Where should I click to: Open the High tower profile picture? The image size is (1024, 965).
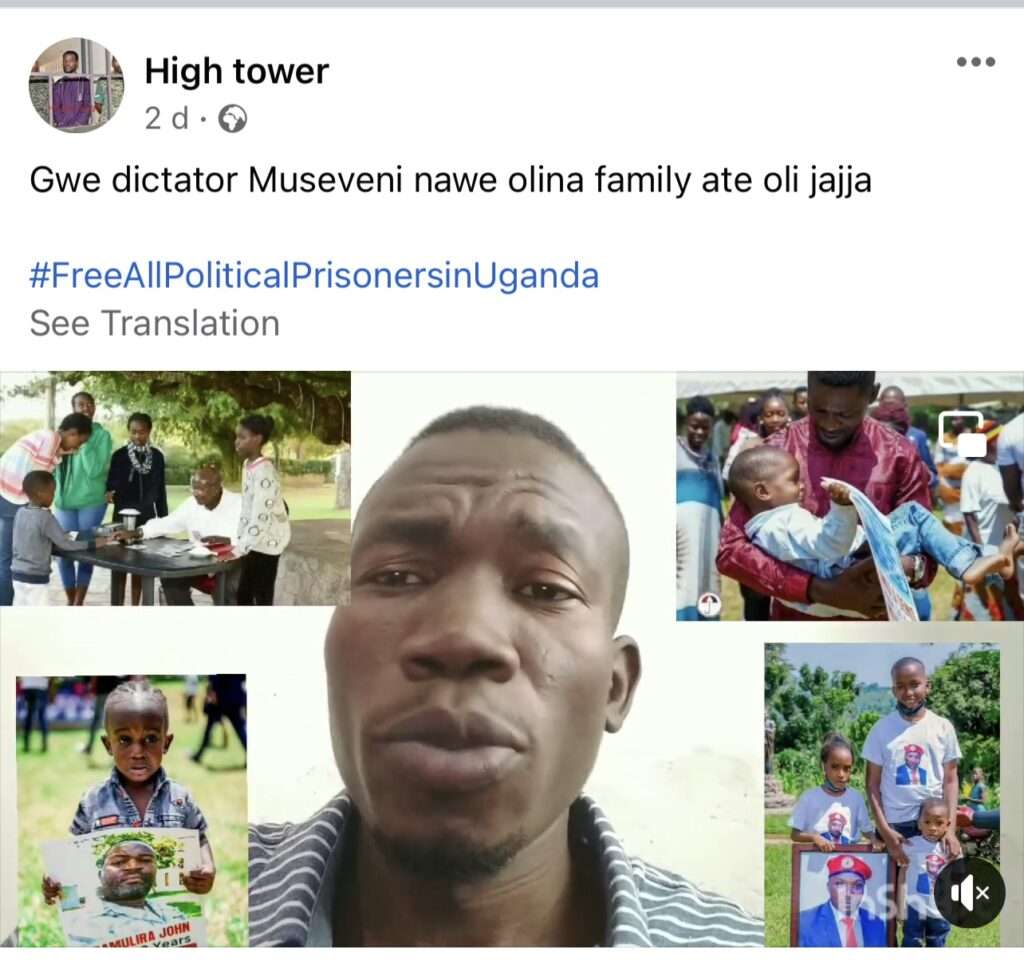(76, 86)
